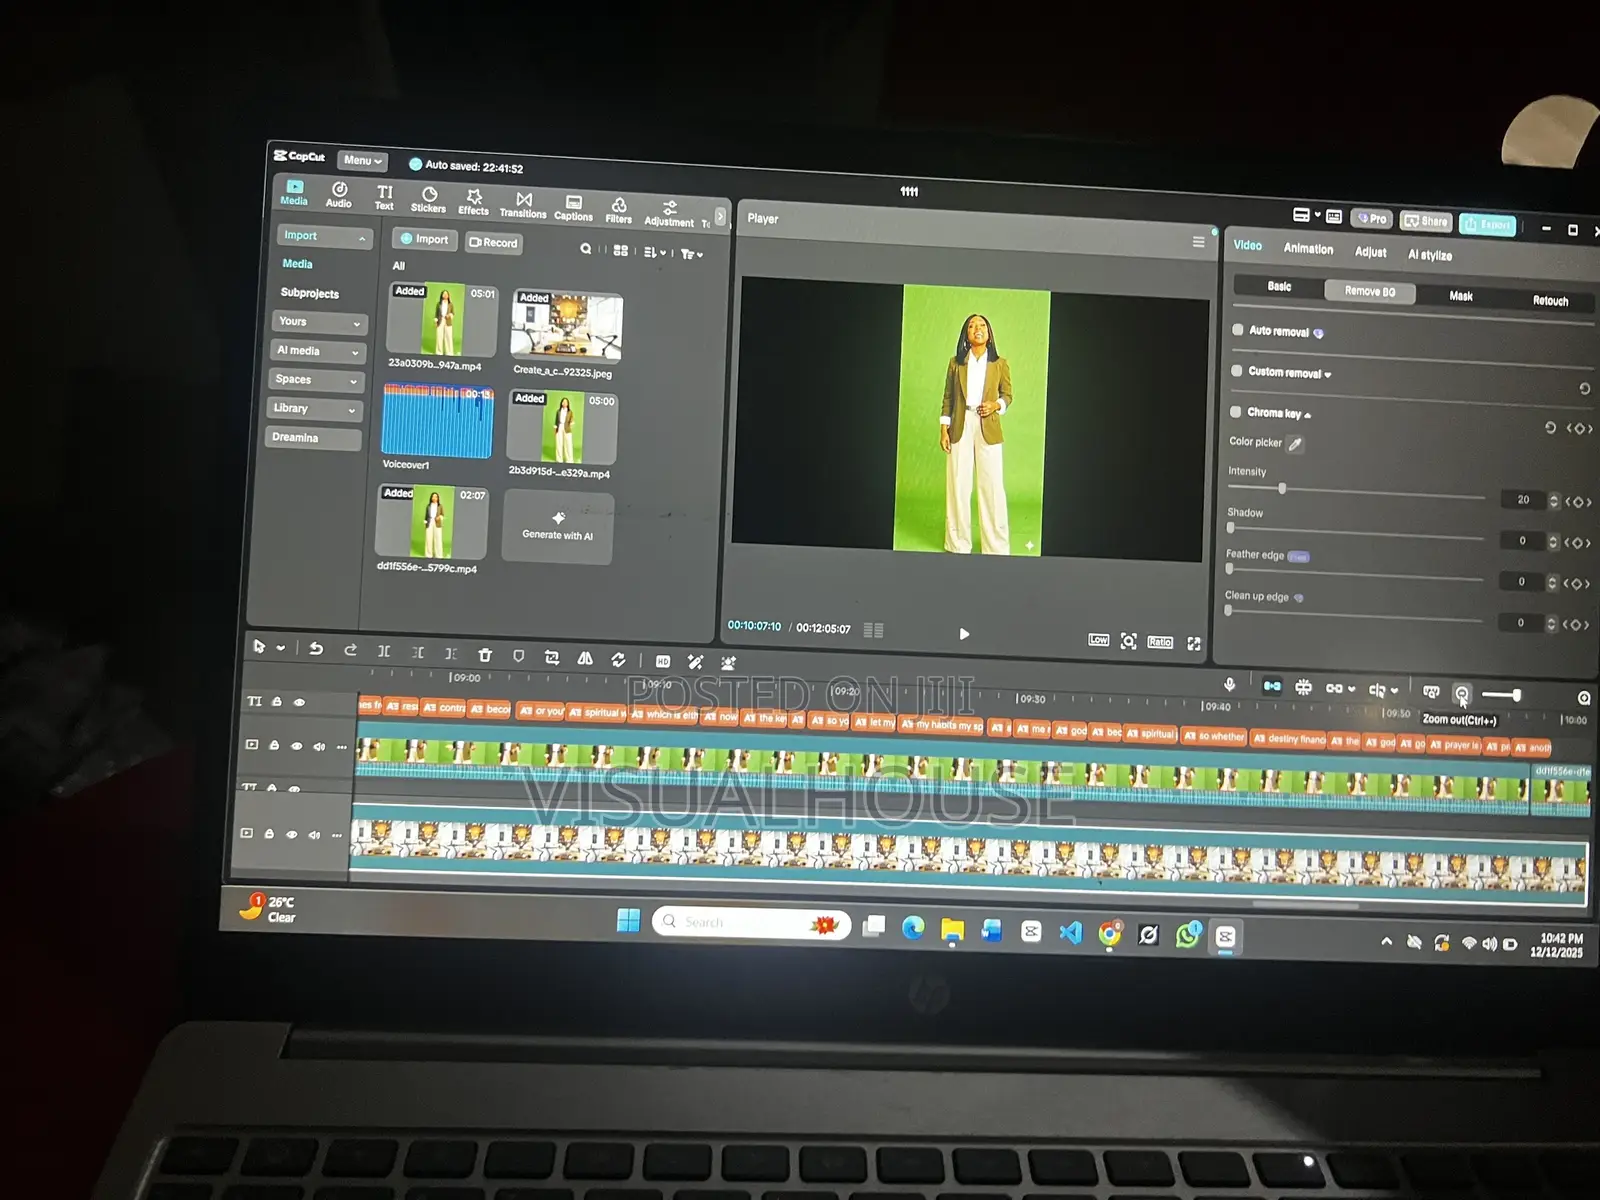Viewport: 1600px width, 1200px height.
Task: Click the Record button in media panel
Action: [x=493, y=242]
